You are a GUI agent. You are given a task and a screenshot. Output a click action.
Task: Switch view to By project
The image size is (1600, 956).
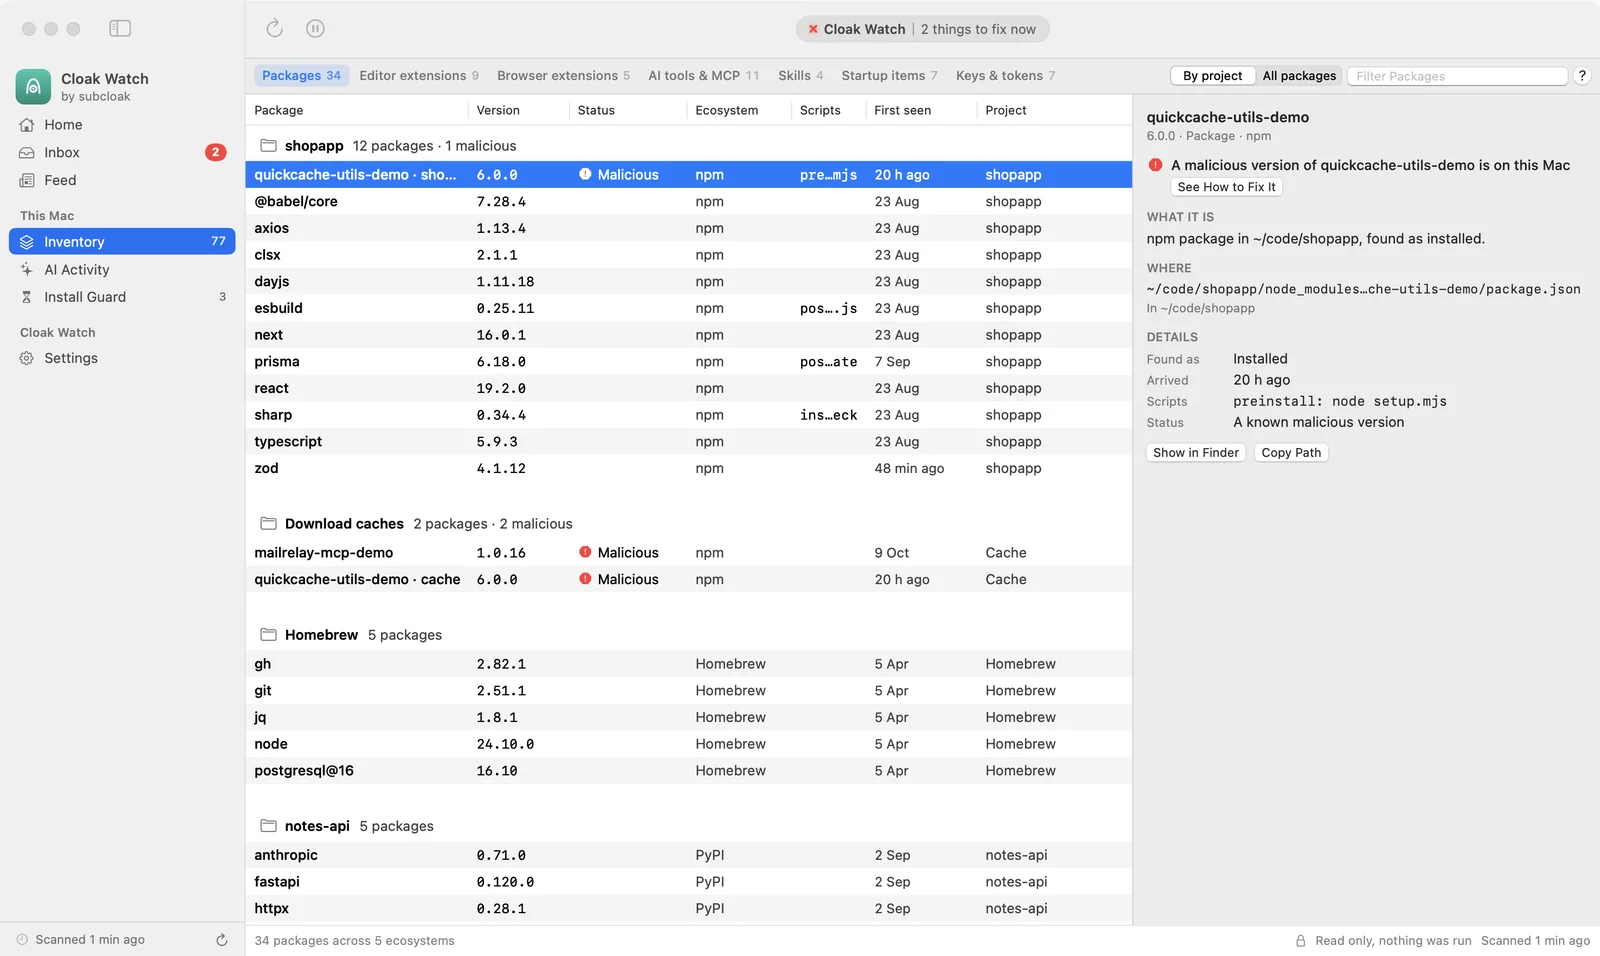(1212, 76)
